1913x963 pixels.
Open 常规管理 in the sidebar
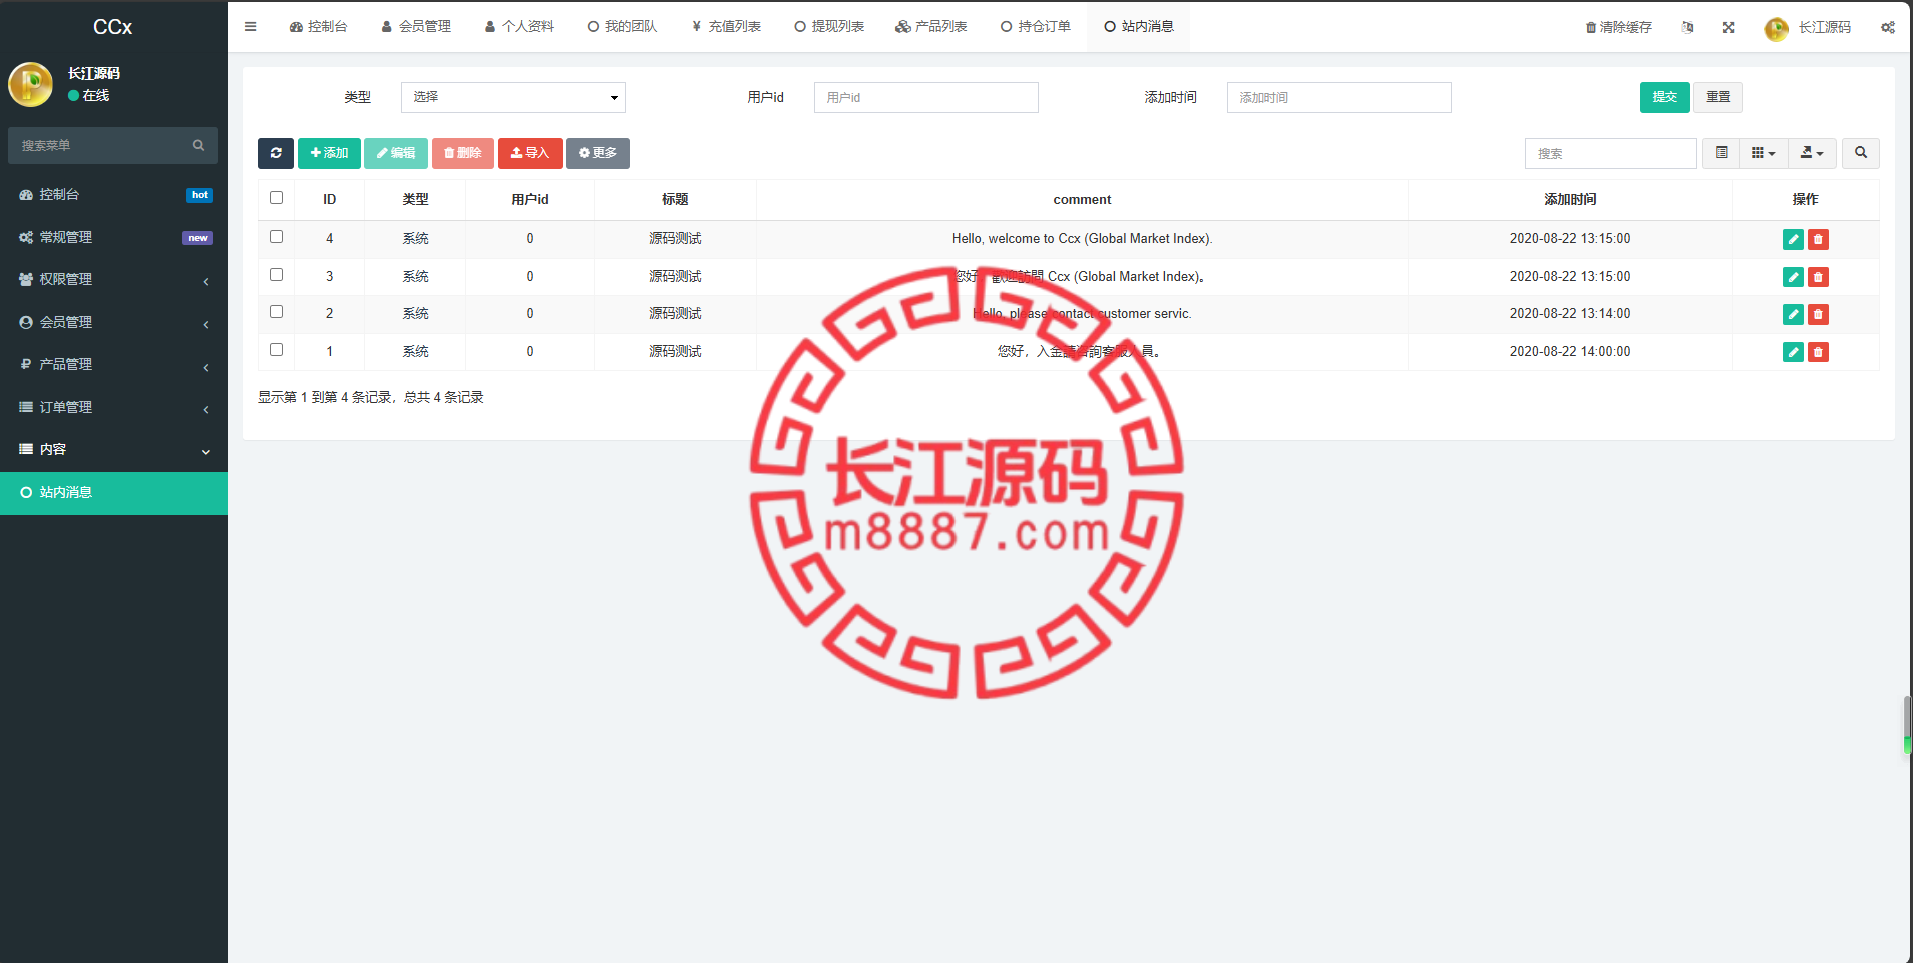click(114, 237)
